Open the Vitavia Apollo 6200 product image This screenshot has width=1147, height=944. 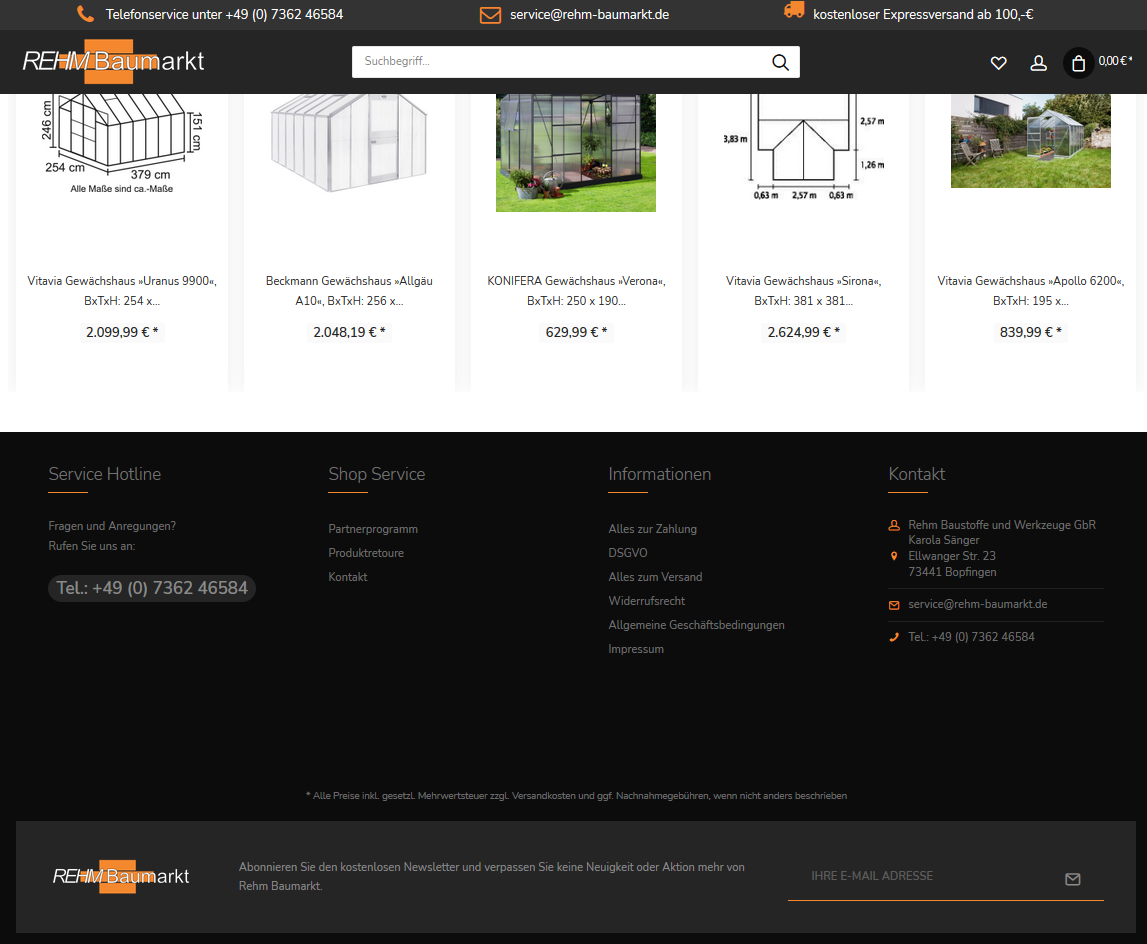tap(1031, 141)
